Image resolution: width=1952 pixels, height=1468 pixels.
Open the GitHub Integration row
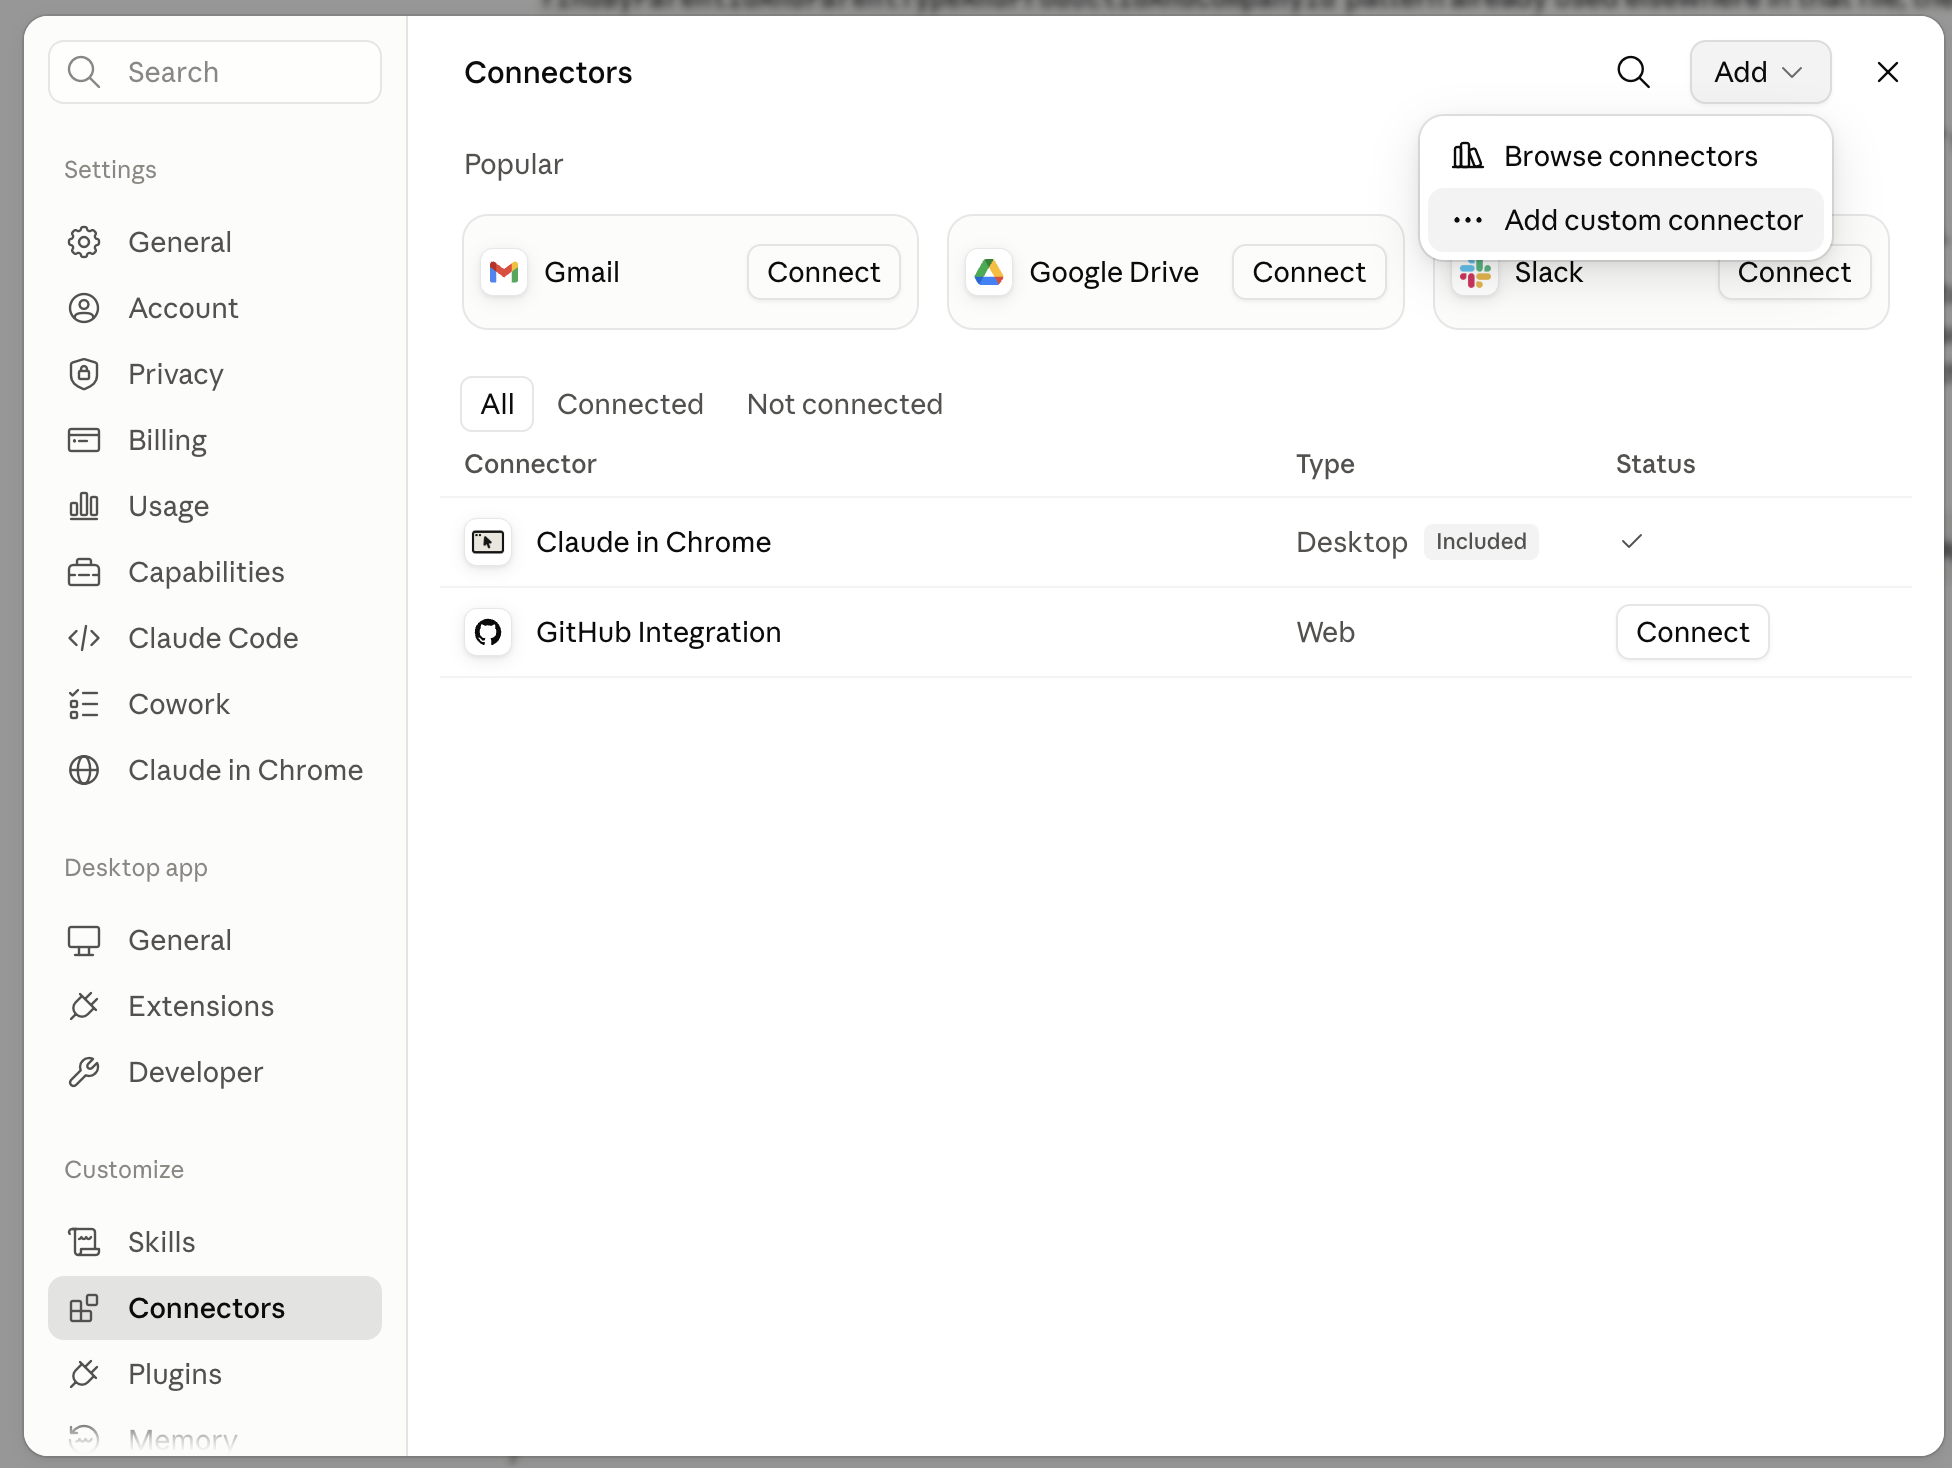1175,632
